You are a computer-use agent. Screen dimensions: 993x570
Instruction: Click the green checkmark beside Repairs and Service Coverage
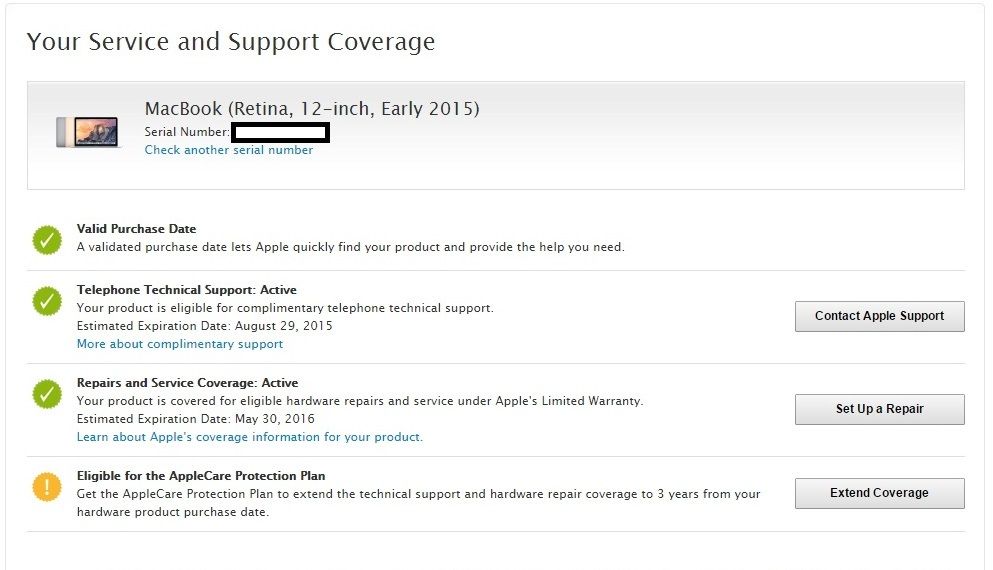[47, 394]
